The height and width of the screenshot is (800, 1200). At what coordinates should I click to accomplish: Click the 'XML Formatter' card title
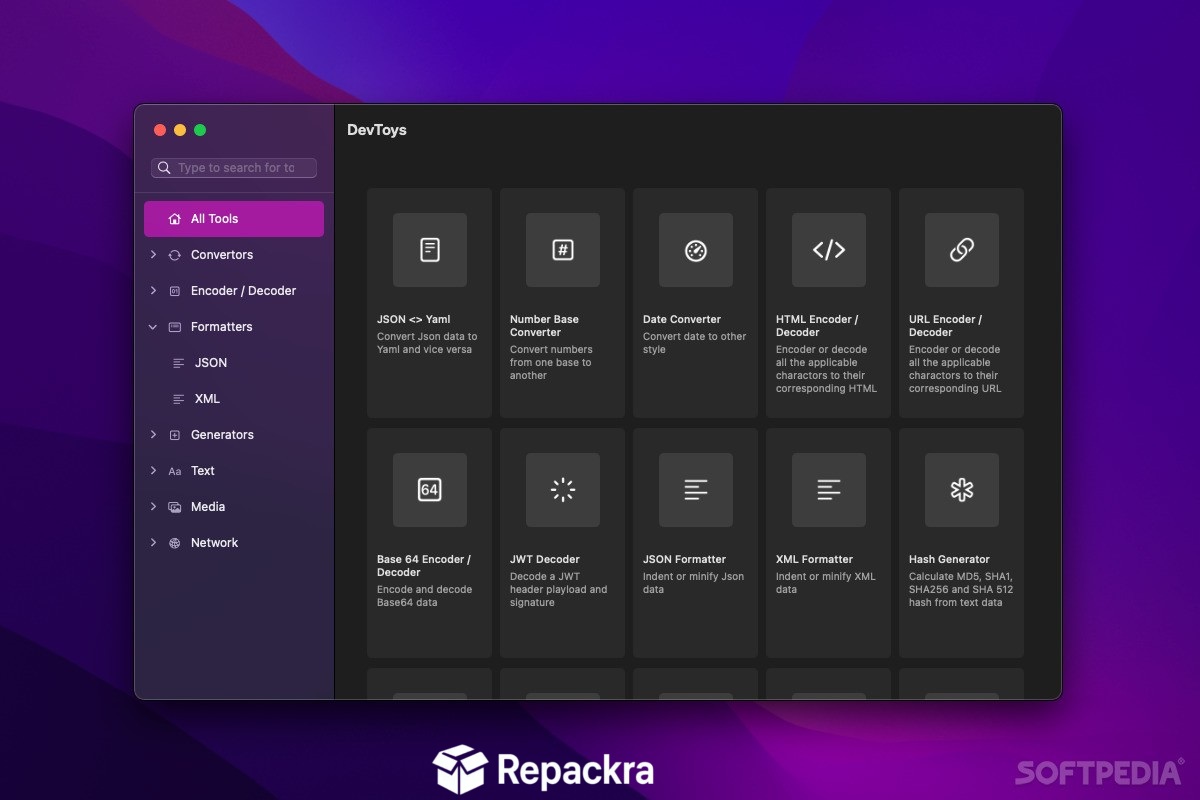[x=815, y=560]
